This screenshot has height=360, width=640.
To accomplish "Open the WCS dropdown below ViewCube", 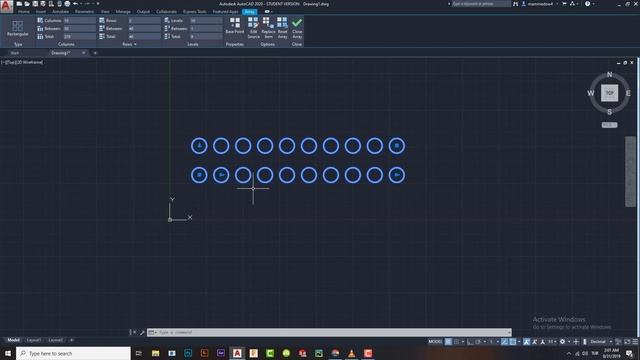I will pyautogui.click(x=609, y=125).
